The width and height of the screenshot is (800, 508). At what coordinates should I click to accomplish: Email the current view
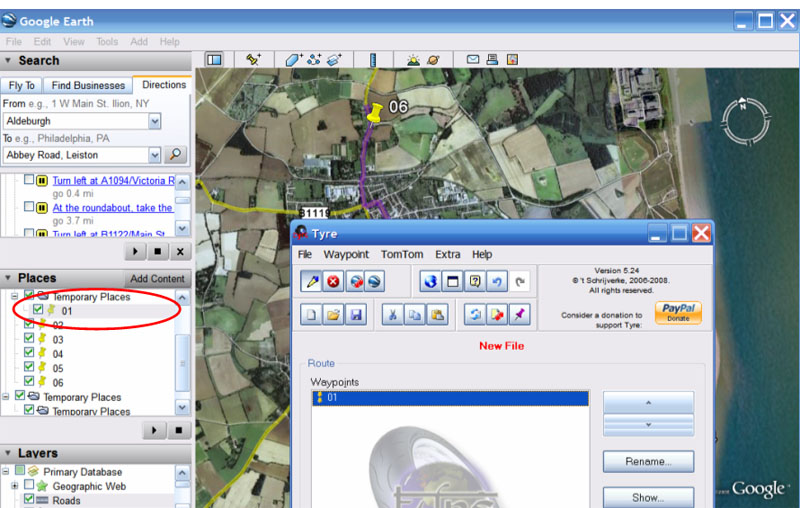coord(473,59)
